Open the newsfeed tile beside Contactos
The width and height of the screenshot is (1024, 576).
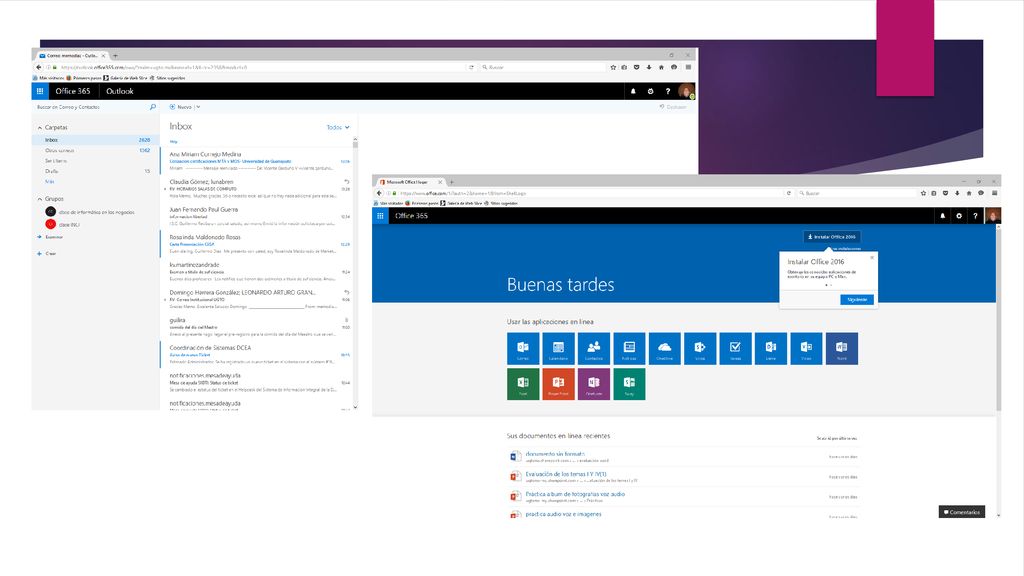[629, 349]
